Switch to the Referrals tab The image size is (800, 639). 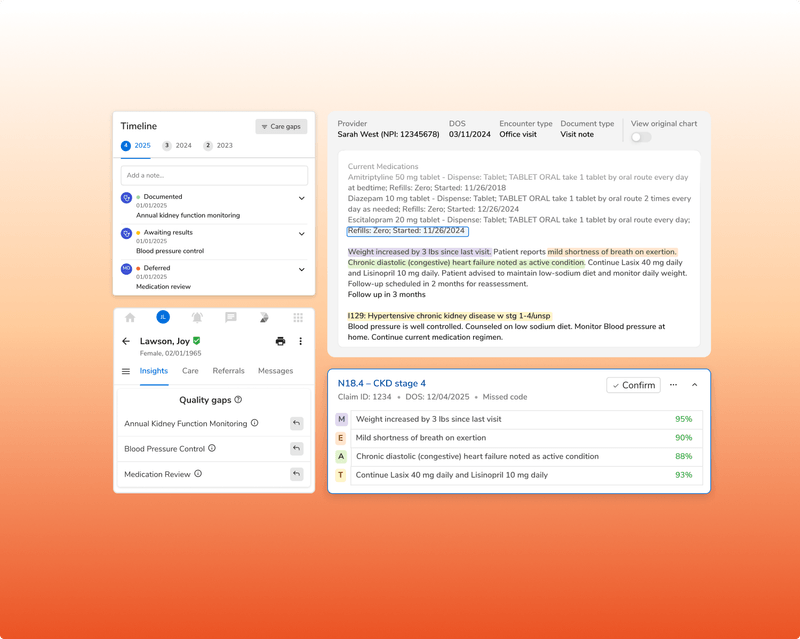coord(228,371)
